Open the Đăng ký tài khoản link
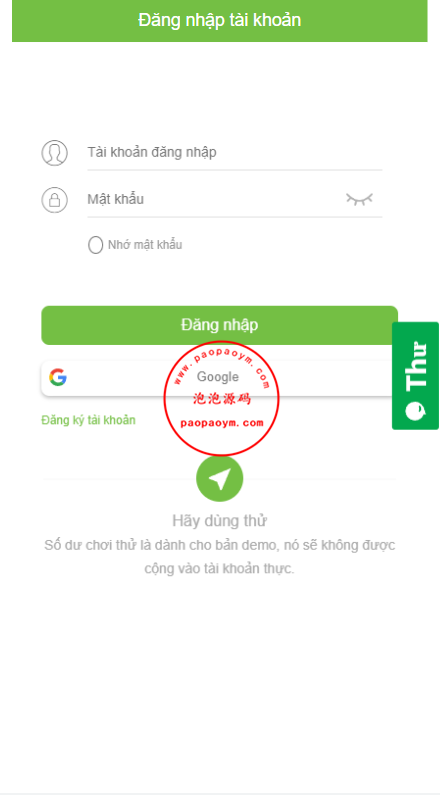440x795 pixels. coord(88,420)
